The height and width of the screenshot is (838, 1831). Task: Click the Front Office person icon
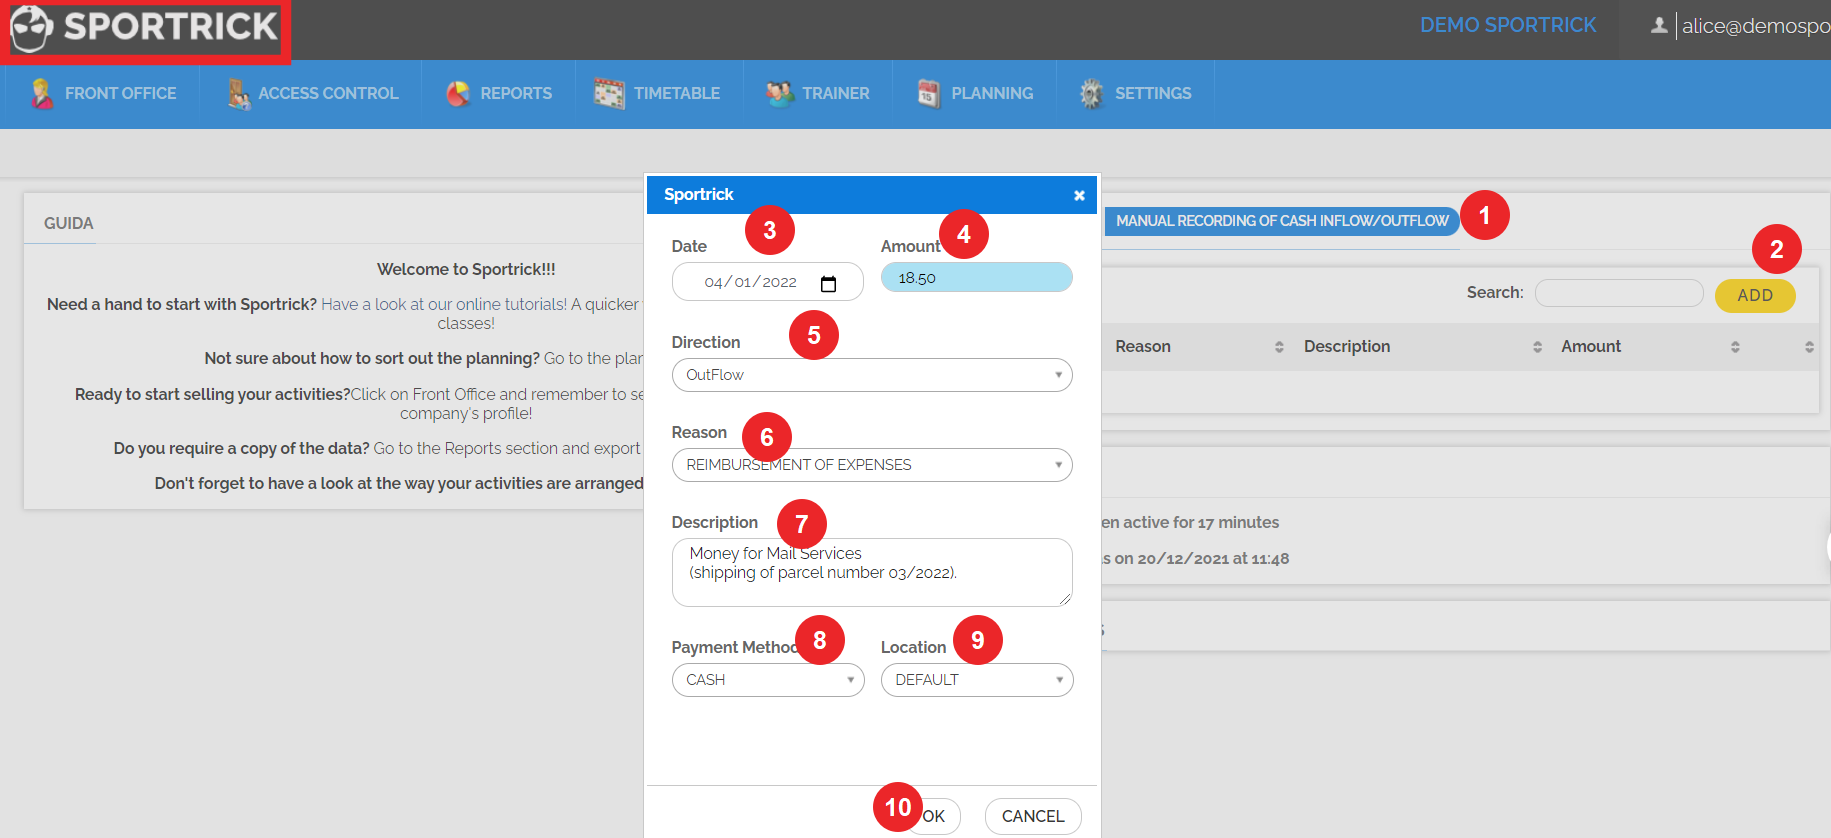click(x=41, y=93)
